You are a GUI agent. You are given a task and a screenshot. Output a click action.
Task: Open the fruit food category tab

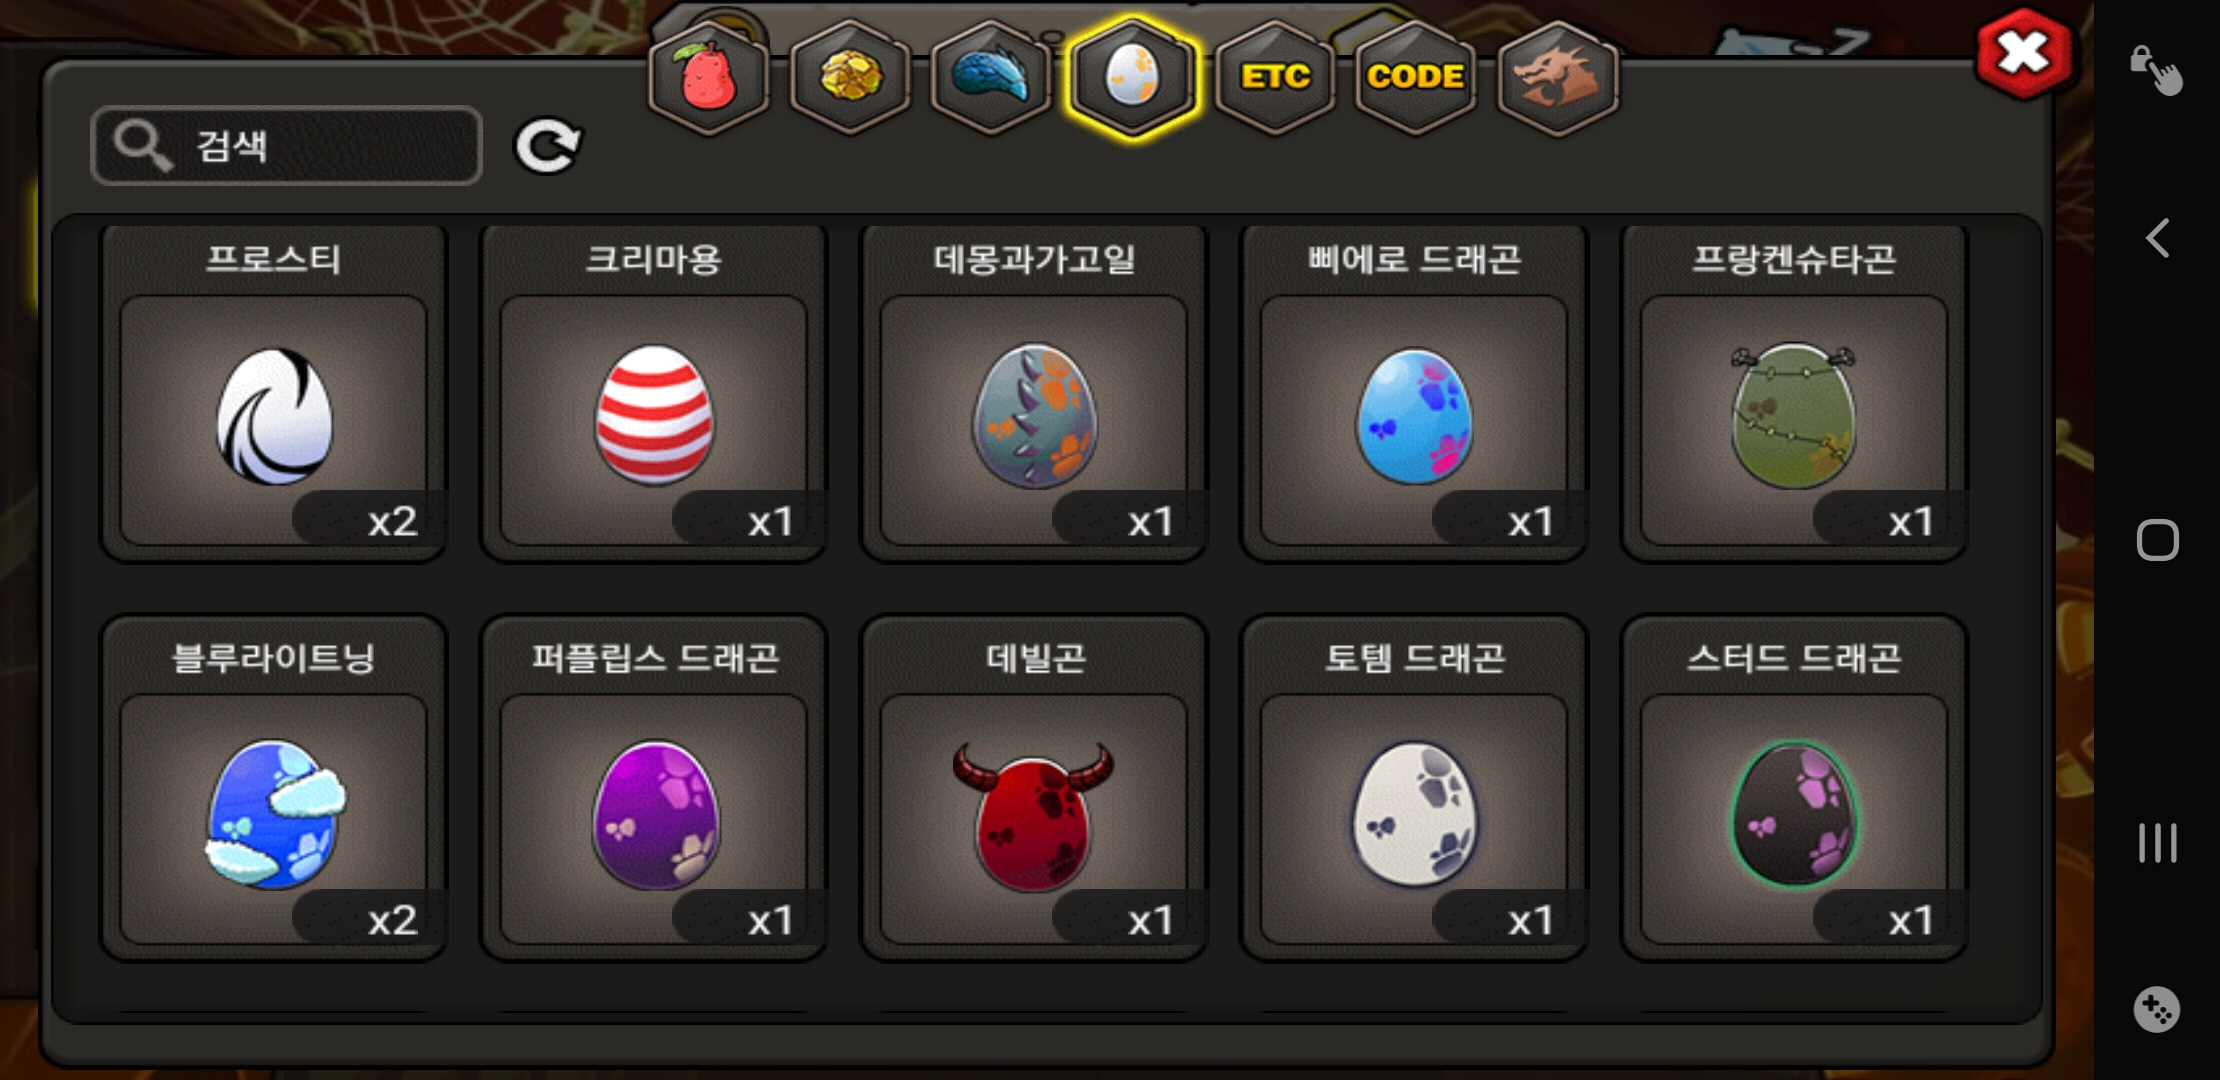(x=708, y=78)
